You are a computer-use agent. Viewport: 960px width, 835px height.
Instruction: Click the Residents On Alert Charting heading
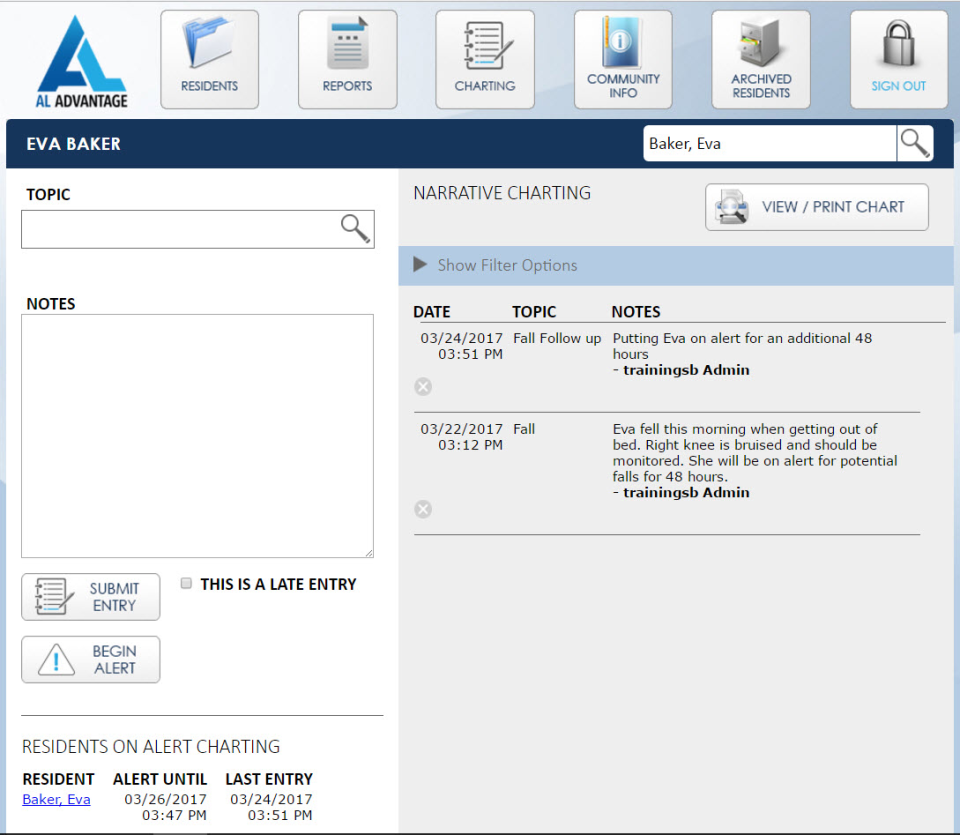pyautogui.click(x=151, y=746)
